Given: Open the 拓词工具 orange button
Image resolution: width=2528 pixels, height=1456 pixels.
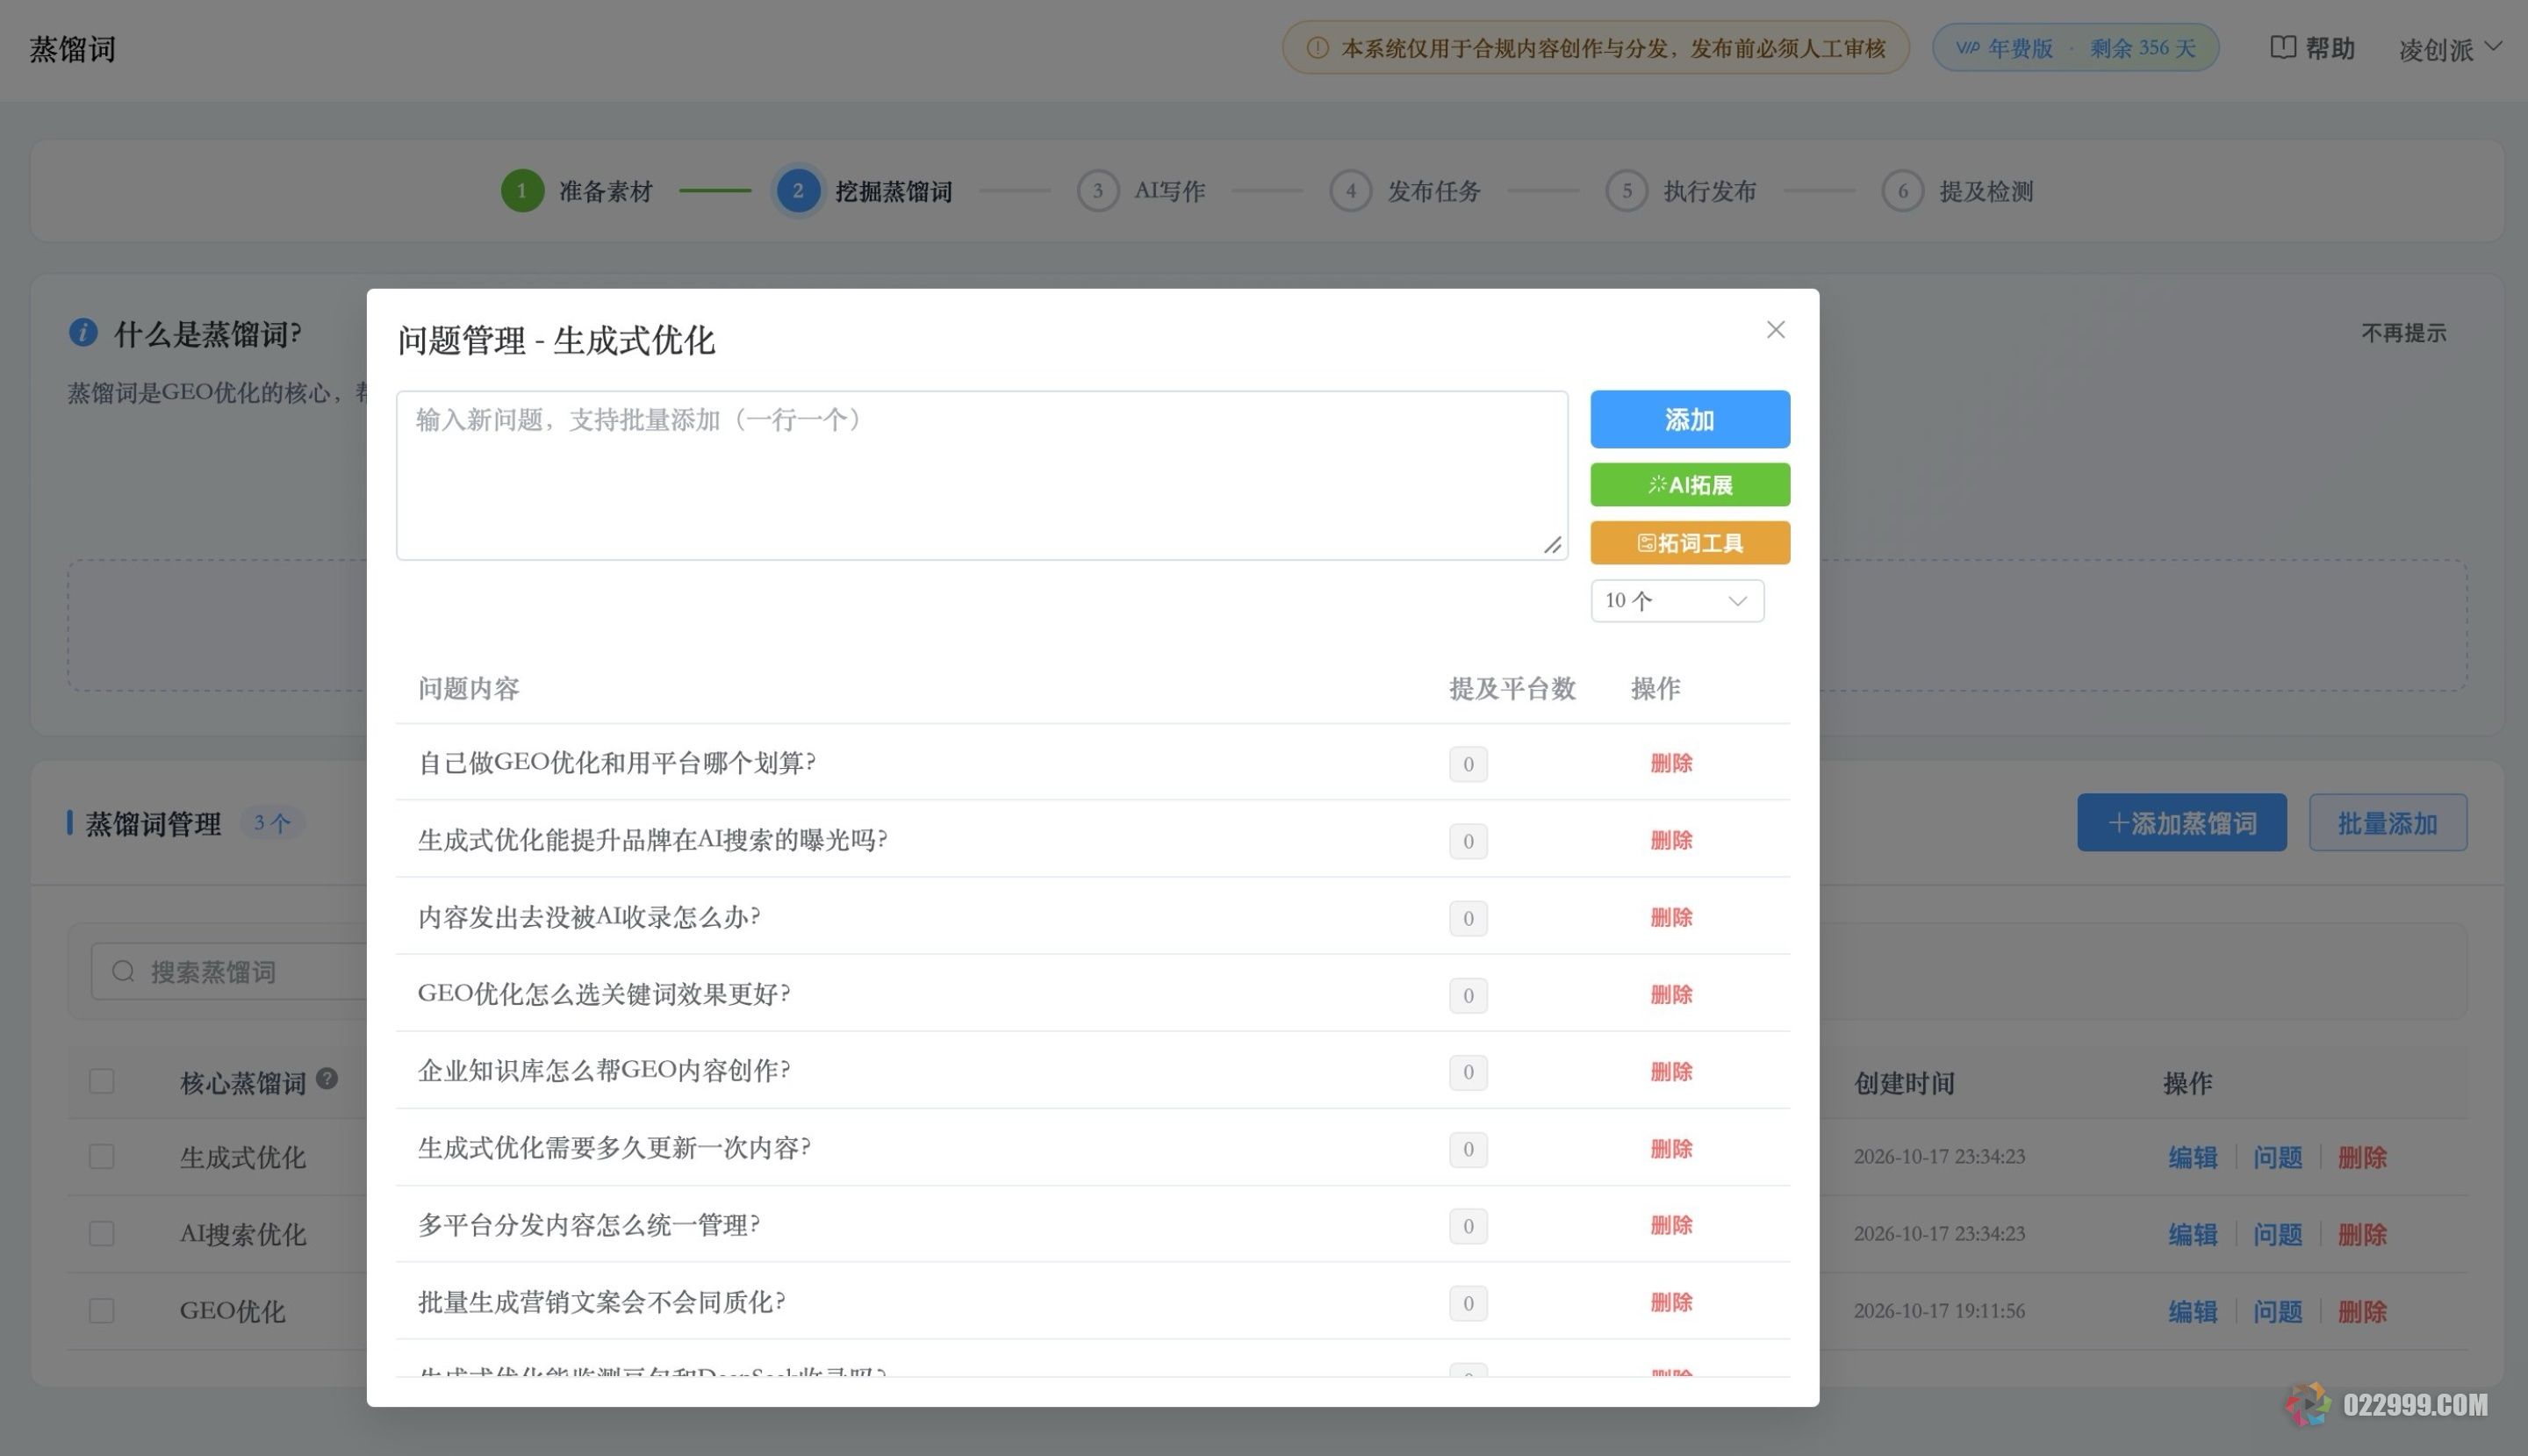Looking at the screenshot, I should (x=1690, y=543).
